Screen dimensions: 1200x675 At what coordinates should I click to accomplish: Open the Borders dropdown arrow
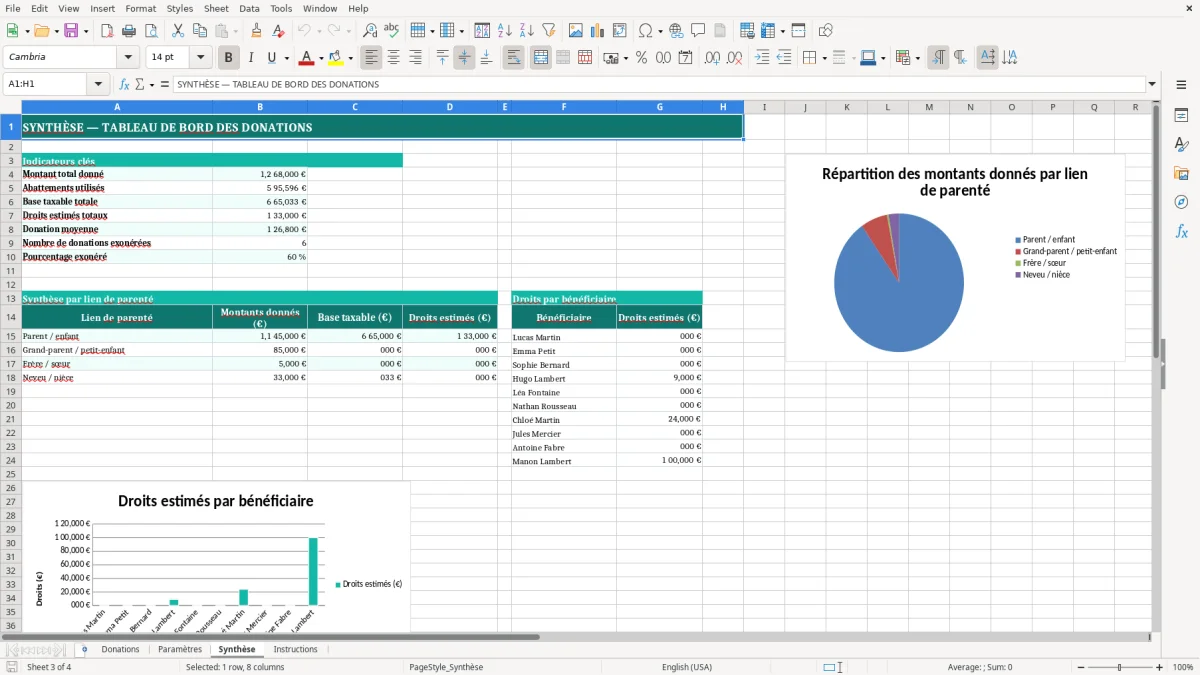(825, 58)
